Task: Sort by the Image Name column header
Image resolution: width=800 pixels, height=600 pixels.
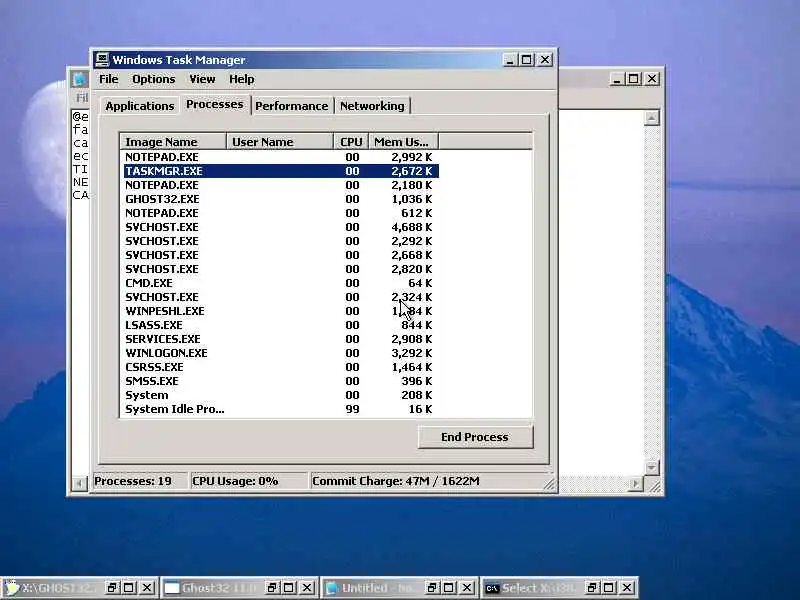Action: pyautogui.click(x=173, y=142)
